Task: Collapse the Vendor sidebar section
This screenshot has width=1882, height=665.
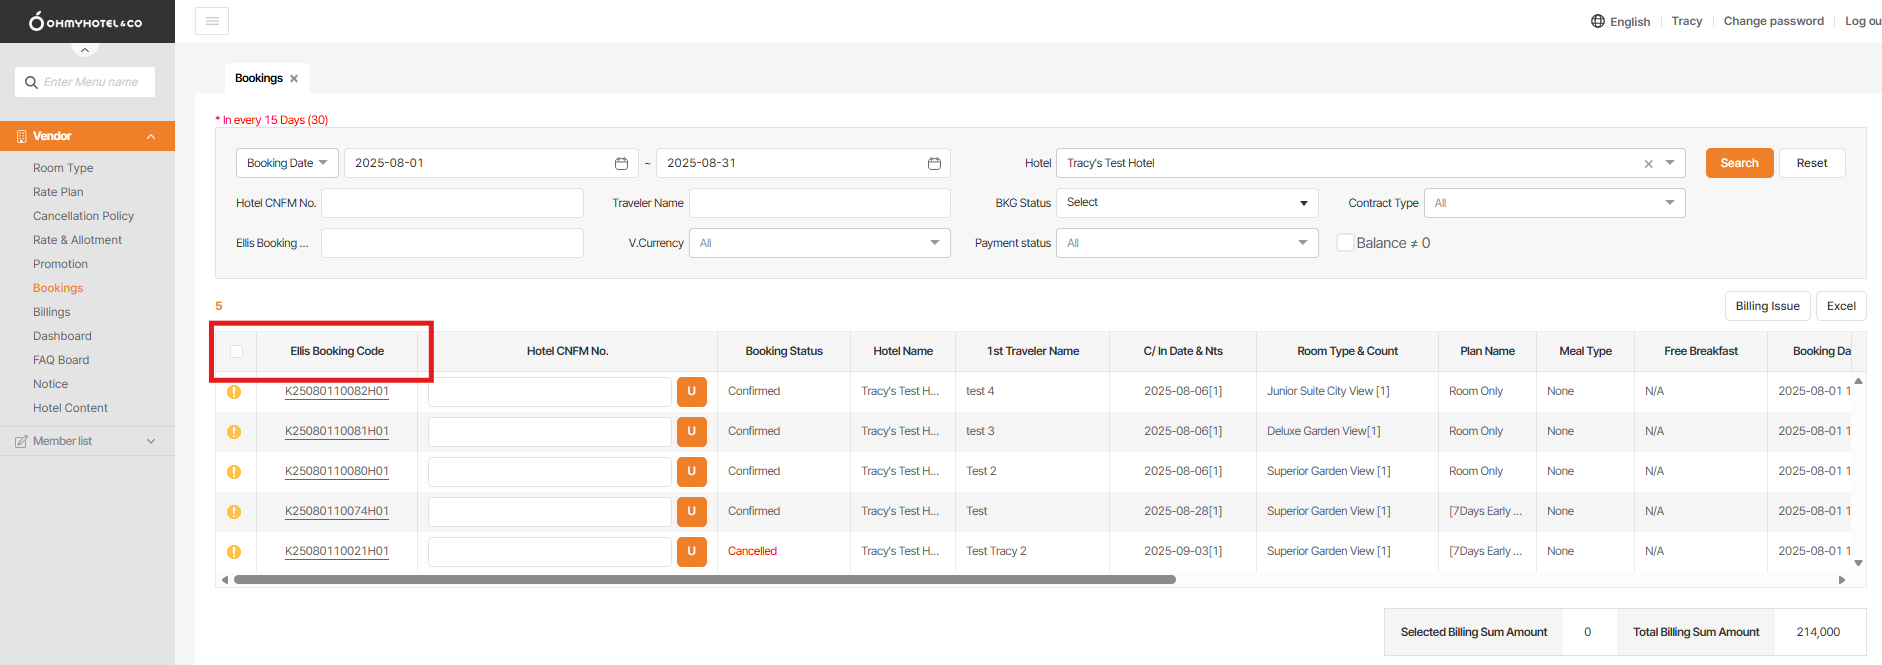Action: (x=151, y=136)
